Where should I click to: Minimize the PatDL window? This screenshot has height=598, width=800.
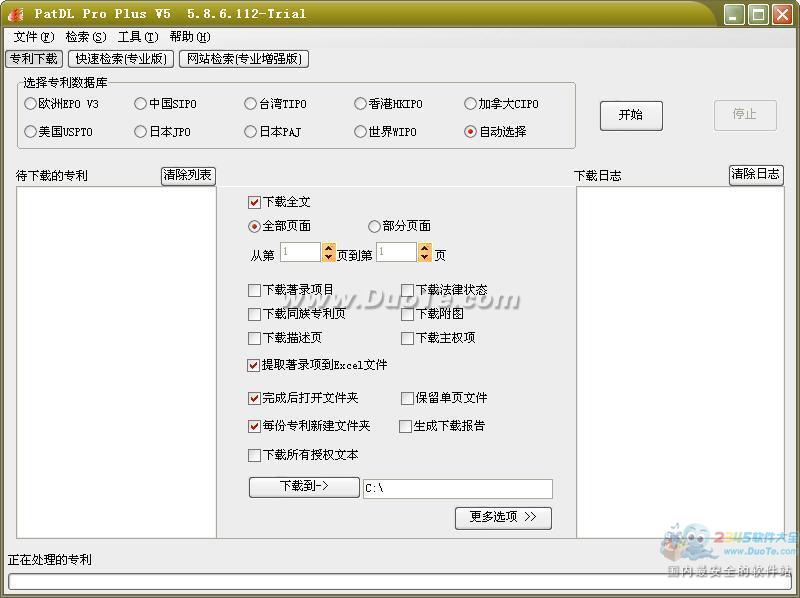pyautogui.click(x=734, y=14)
